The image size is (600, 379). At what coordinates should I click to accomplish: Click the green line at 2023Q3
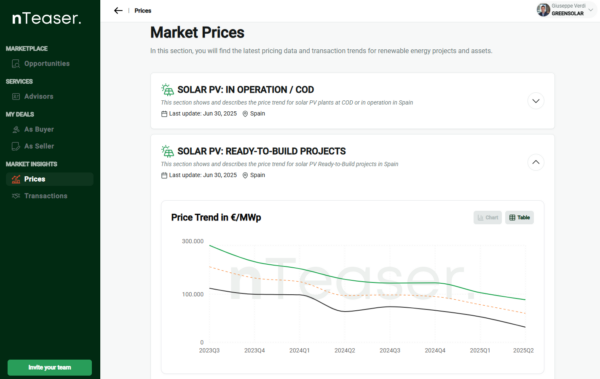(210, 246)
